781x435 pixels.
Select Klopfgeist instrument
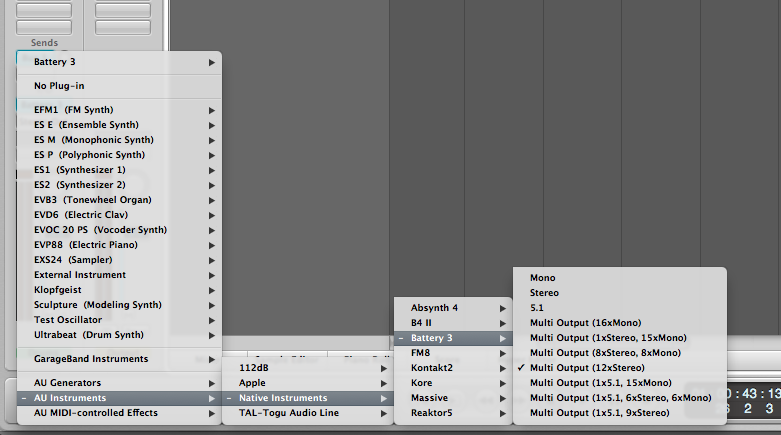click(120, 290)
